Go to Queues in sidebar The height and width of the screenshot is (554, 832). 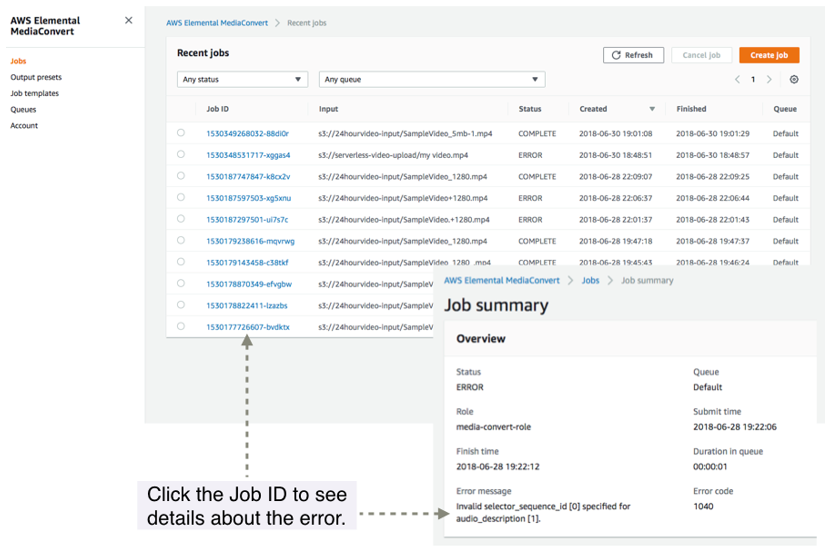point(23,109)
